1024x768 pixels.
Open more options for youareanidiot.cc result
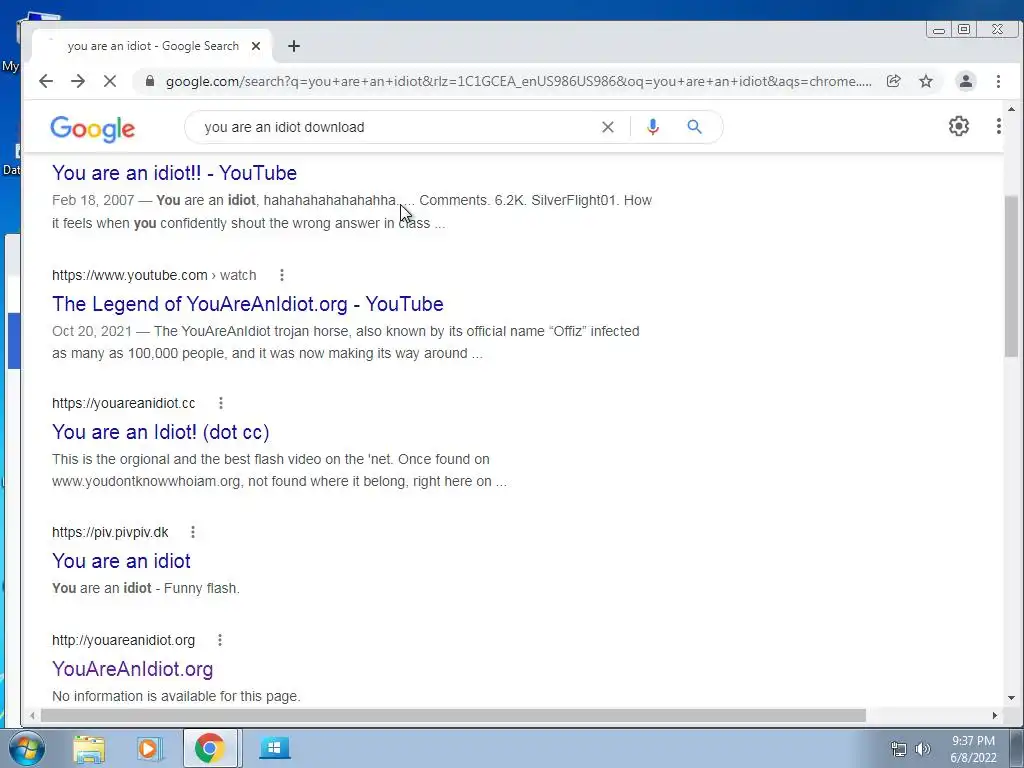coord(221,403)
